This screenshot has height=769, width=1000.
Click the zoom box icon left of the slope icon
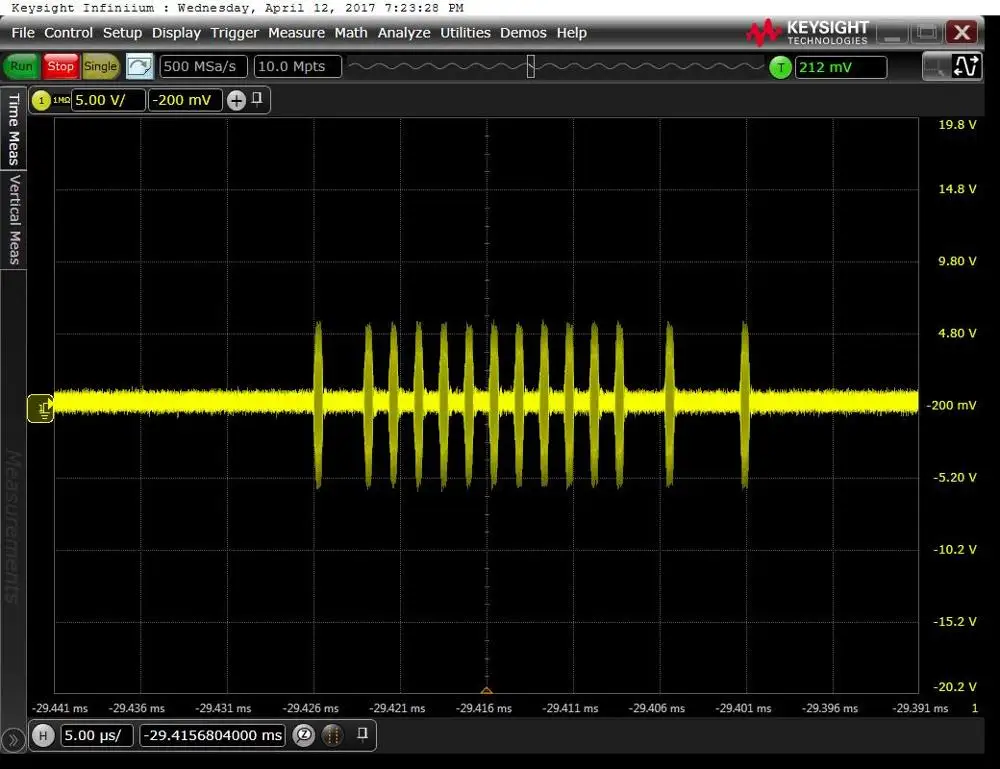click(x=936, y=66)
